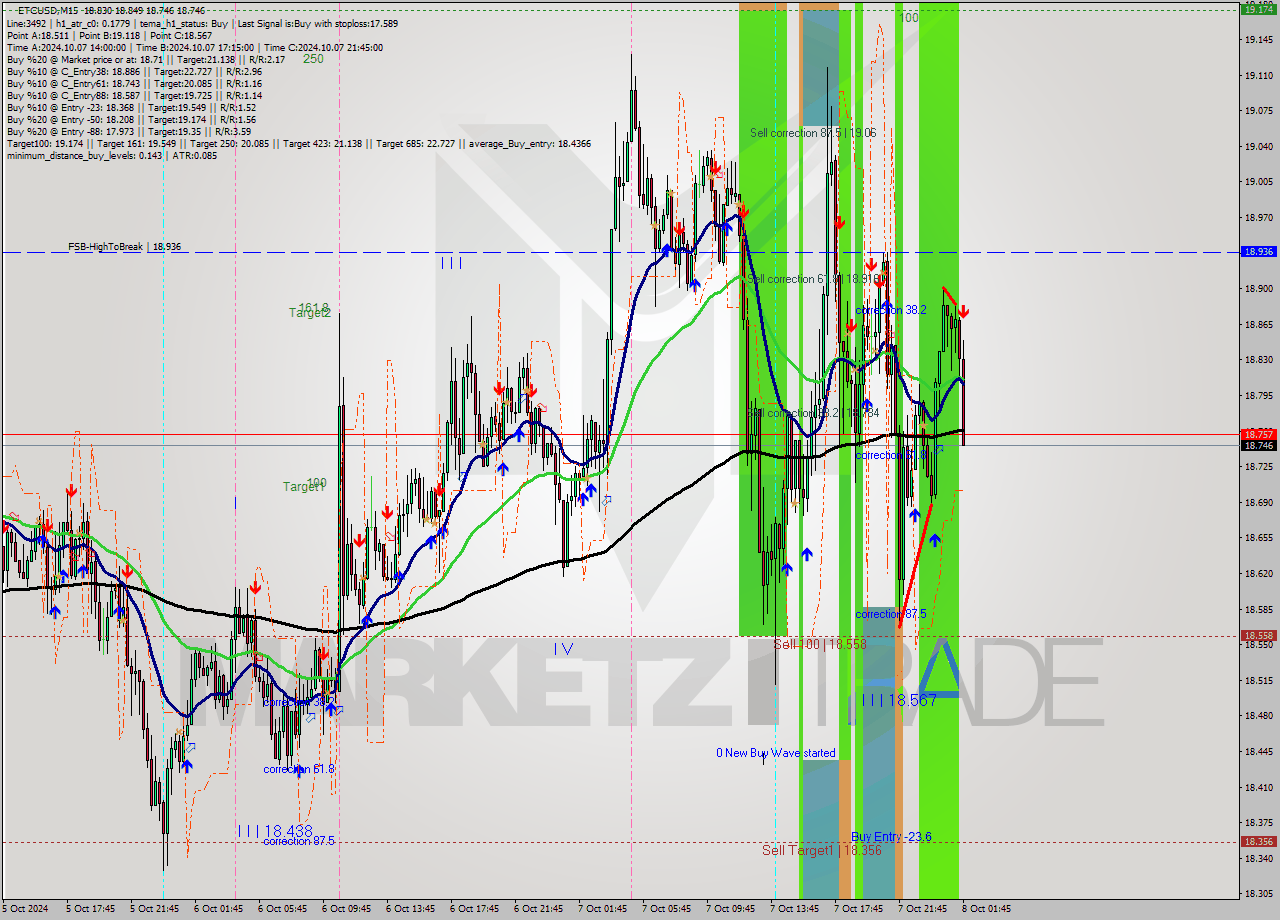Click the 'I V' wave label
The image size is (1280, 920).
click(564, 649)
